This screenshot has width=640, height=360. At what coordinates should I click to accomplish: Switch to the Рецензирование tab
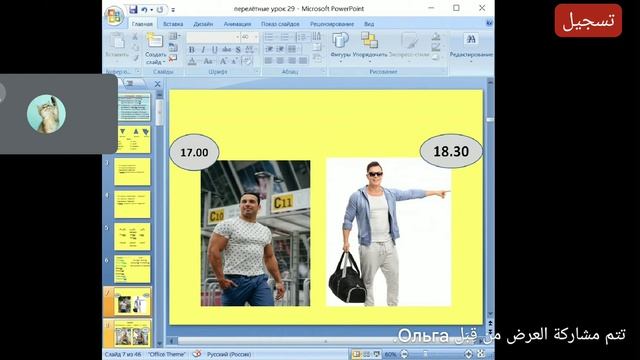tap(332, 24)
